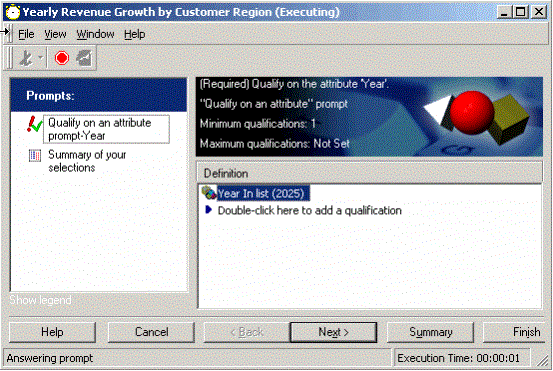
Task: Click the Next button
Action: (x=333, y=332)
